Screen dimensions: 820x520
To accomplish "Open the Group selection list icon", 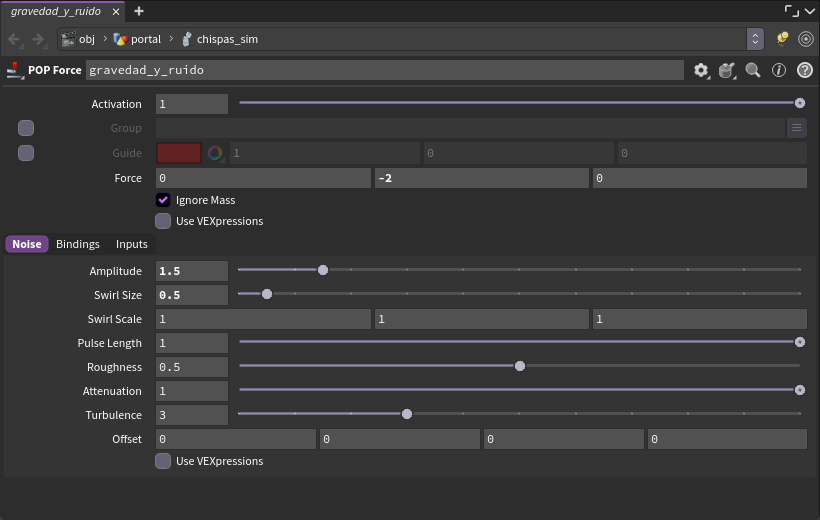I will point(796,128).
